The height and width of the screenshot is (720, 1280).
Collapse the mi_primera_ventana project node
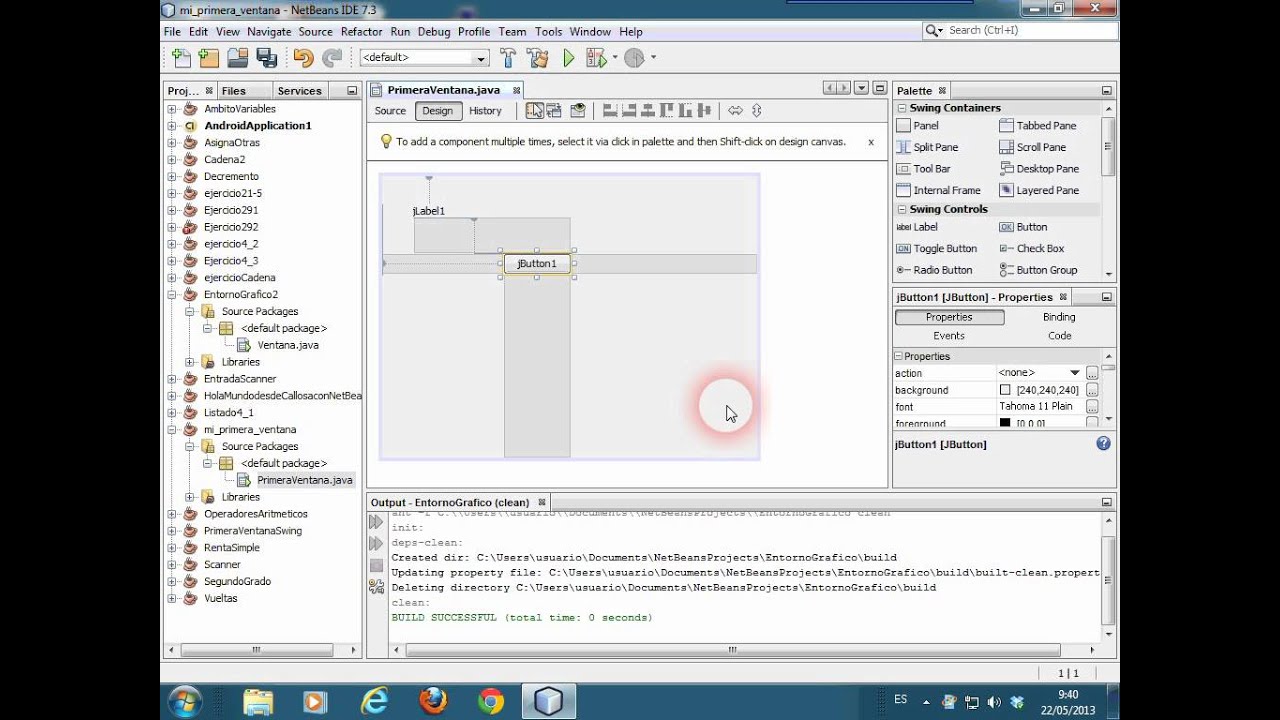[x=172, y=430]
